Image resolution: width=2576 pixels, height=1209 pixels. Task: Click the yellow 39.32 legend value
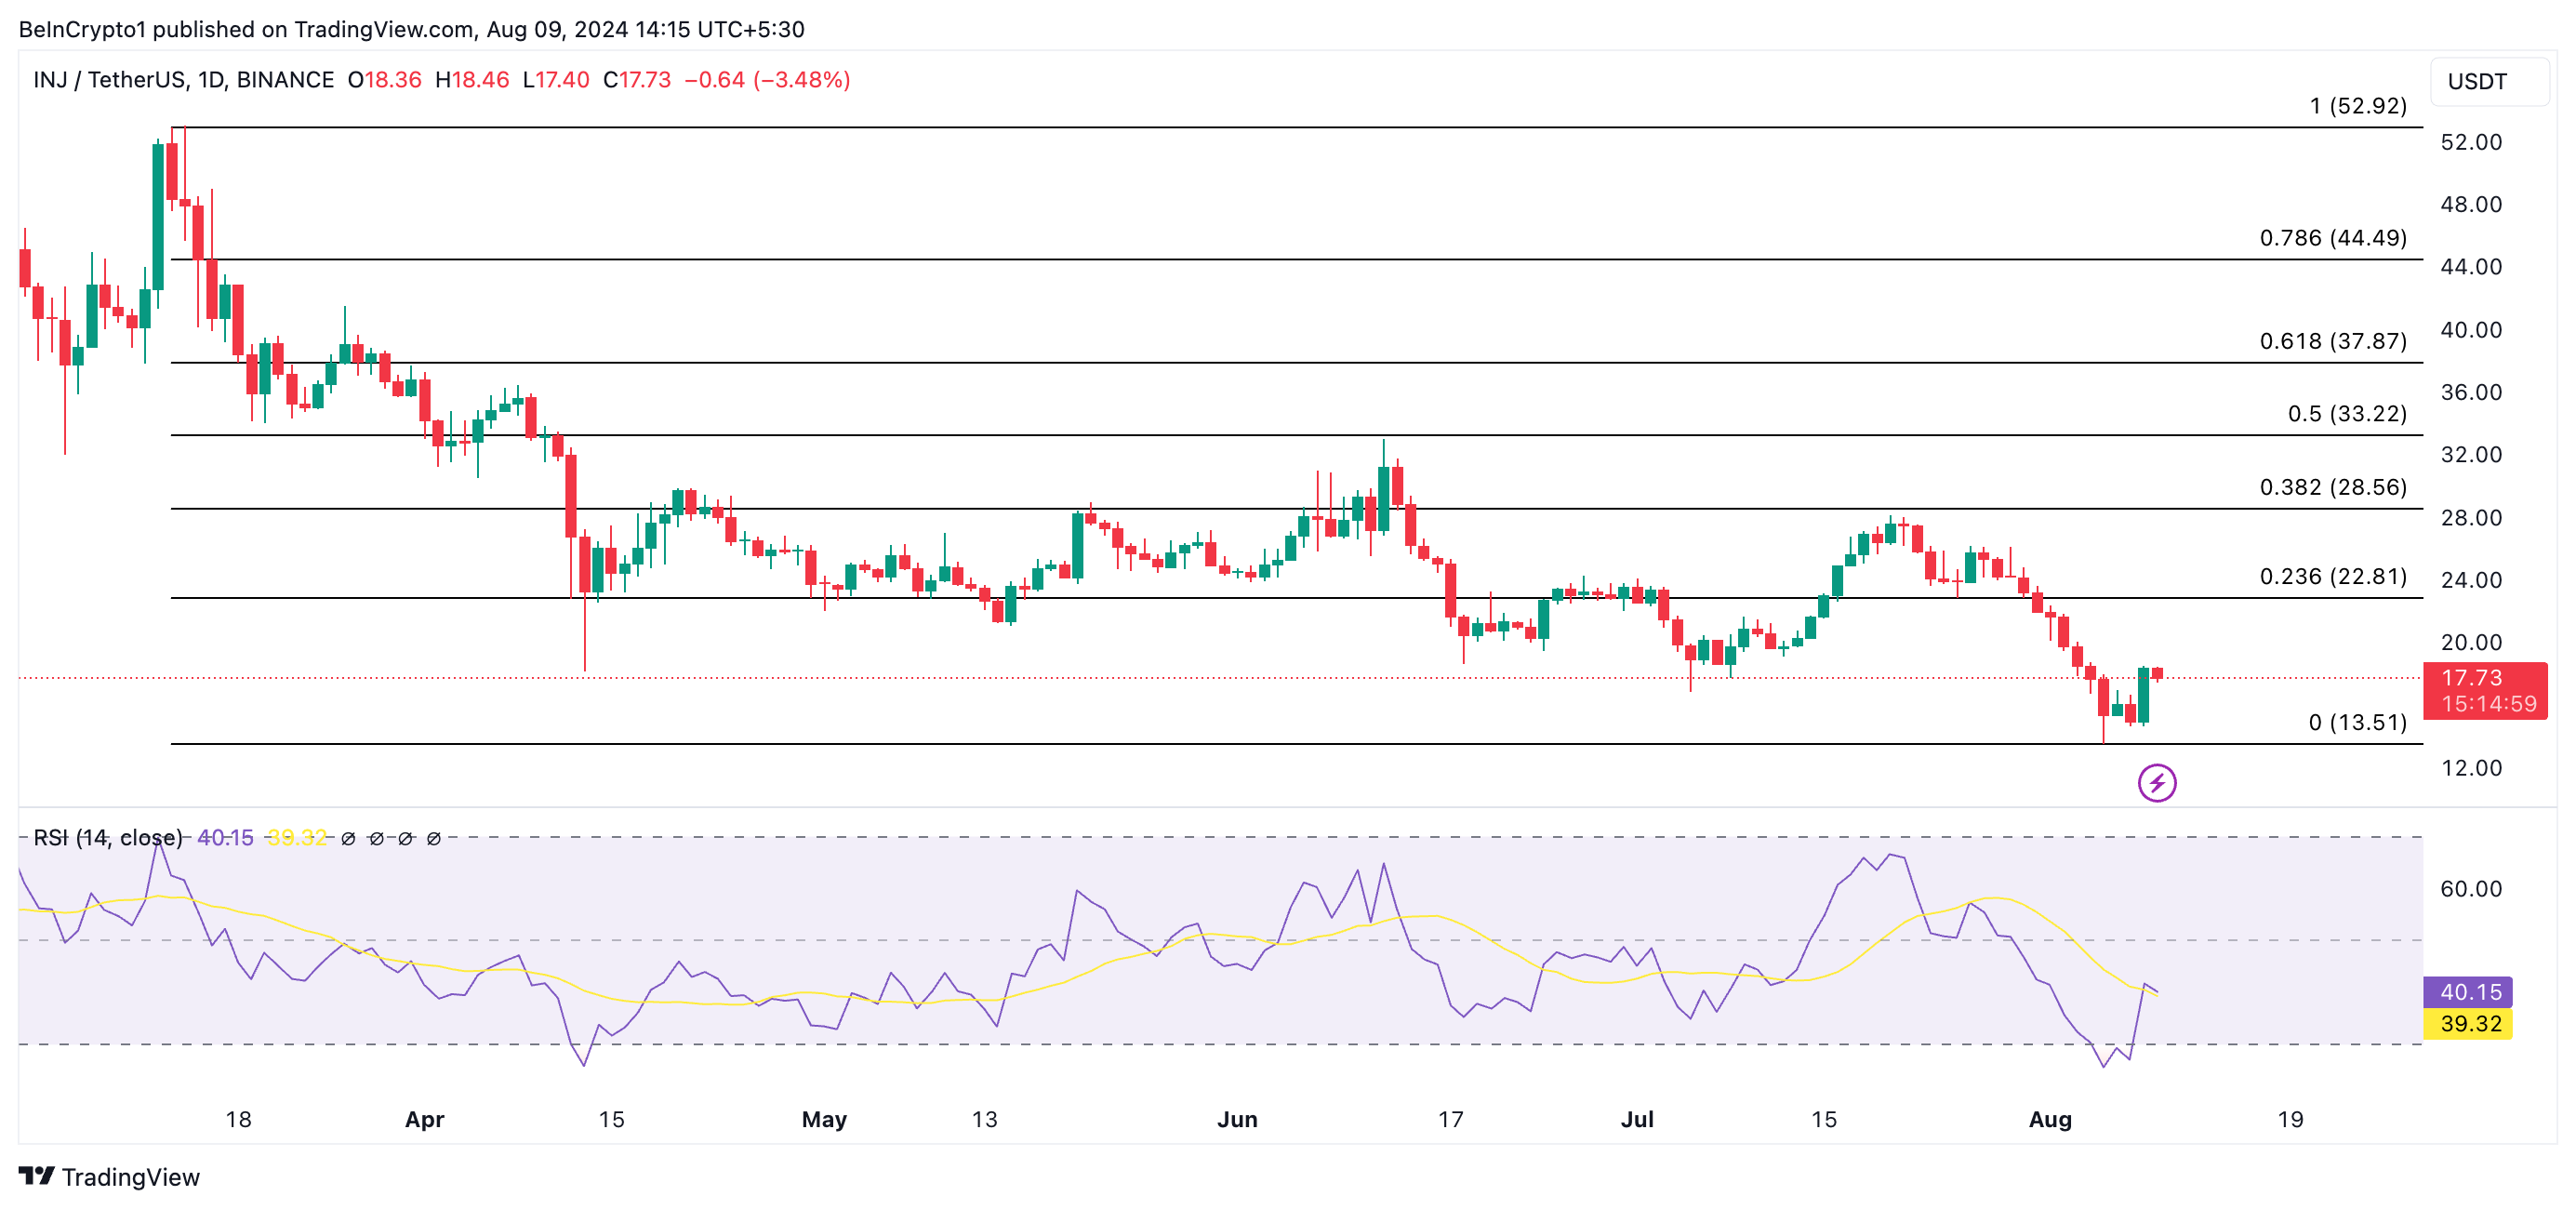pyautogui.click(x=297, y=837)
